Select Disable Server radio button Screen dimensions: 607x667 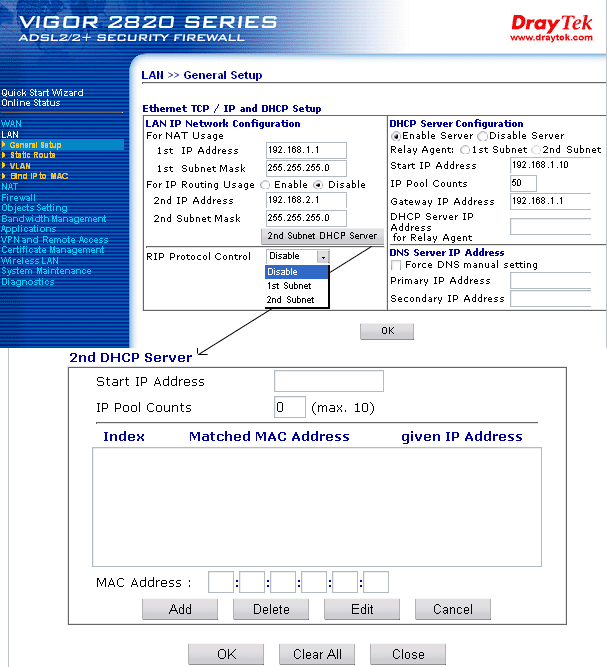tap(482, 137)
